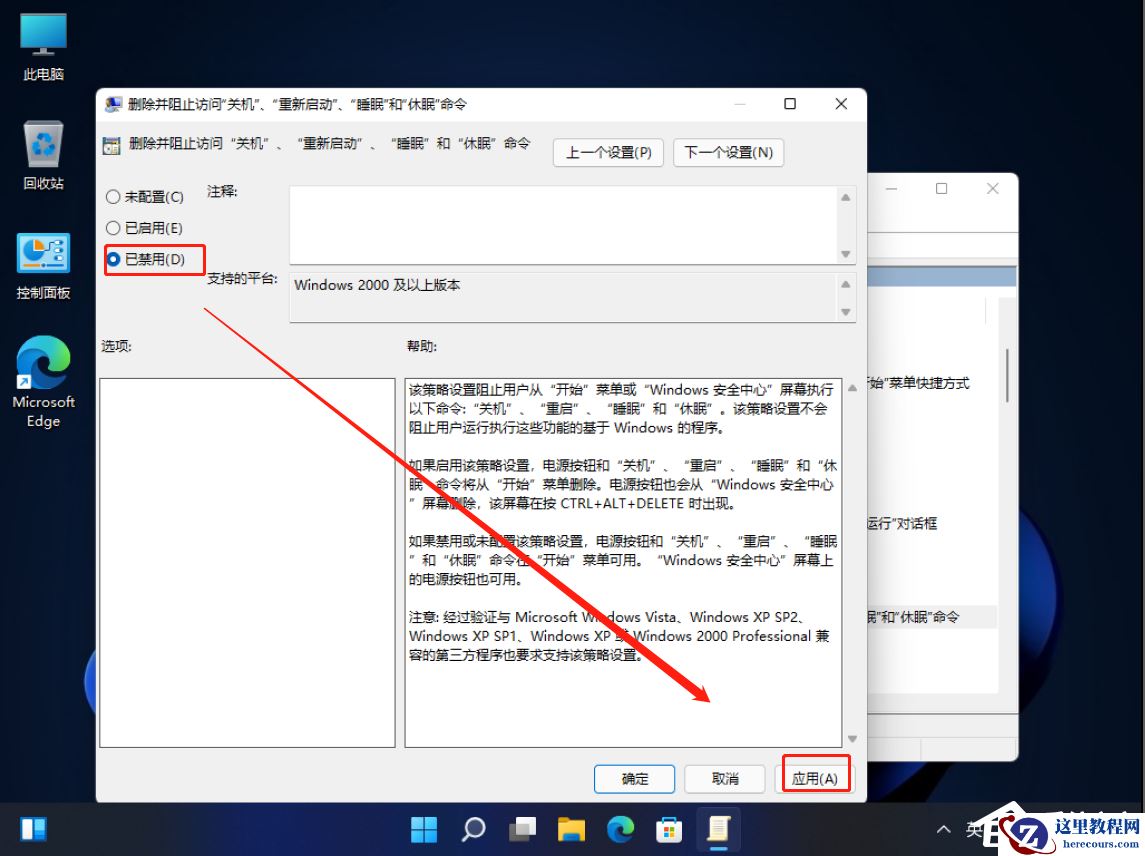This screenshot has height=856, width=1145.
Task: Select the 已禁用(D) radio button
Action: coord(111,259)
